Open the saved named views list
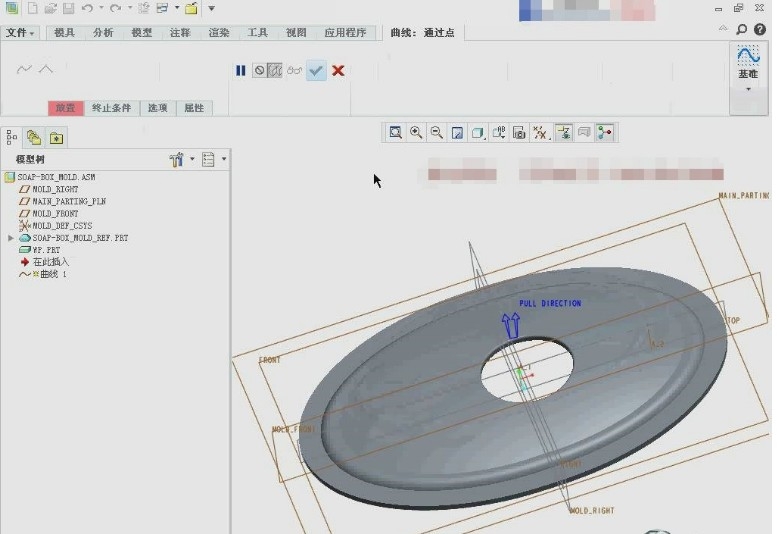The width and height of the screenshot is (777, 534). [x=499, y=133]
